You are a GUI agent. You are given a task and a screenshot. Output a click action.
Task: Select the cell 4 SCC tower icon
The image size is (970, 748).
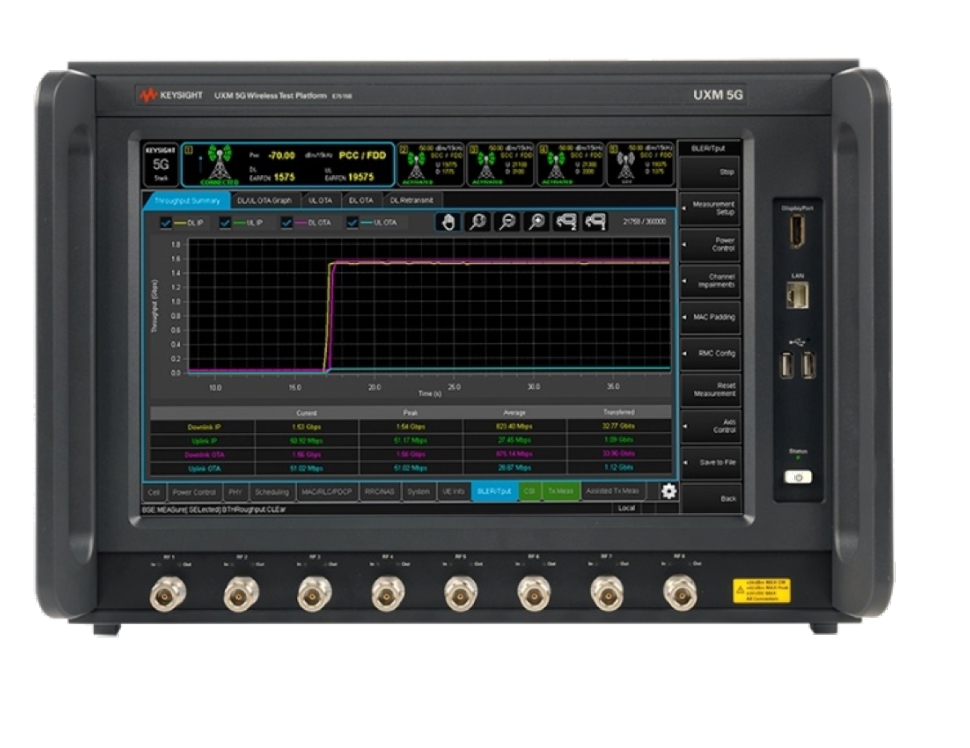click(556, 165)
